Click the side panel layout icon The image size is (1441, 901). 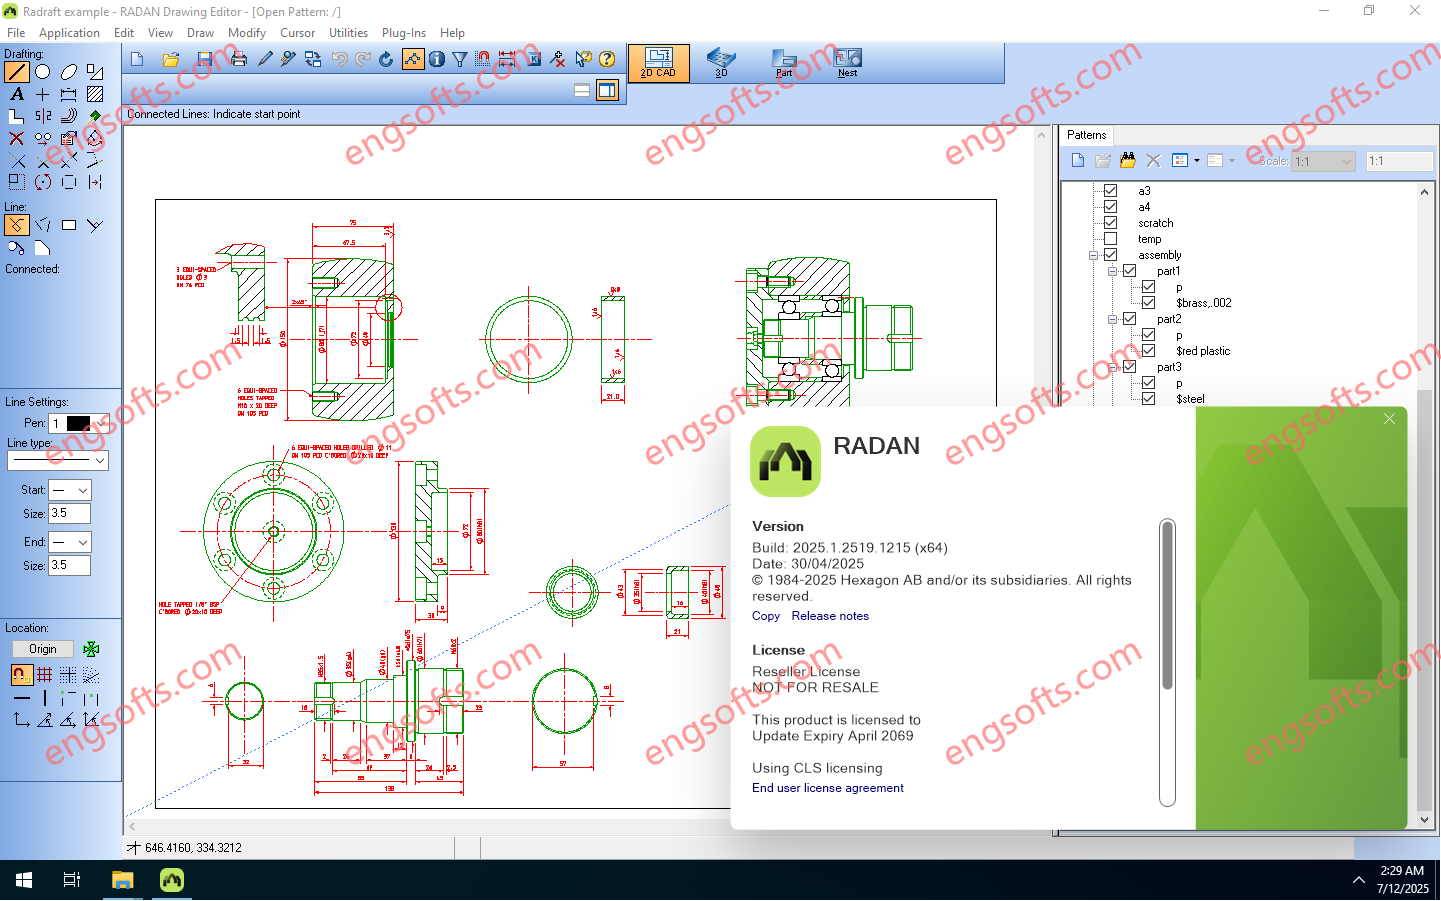[x=607, y=91]
